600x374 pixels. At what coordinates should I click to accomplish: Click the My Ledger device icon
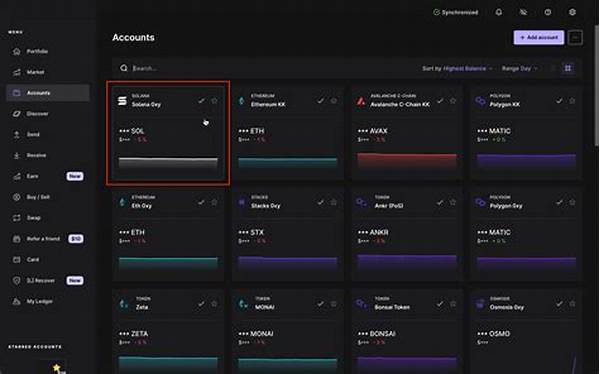pyautogui.click(x=16, y=301)
